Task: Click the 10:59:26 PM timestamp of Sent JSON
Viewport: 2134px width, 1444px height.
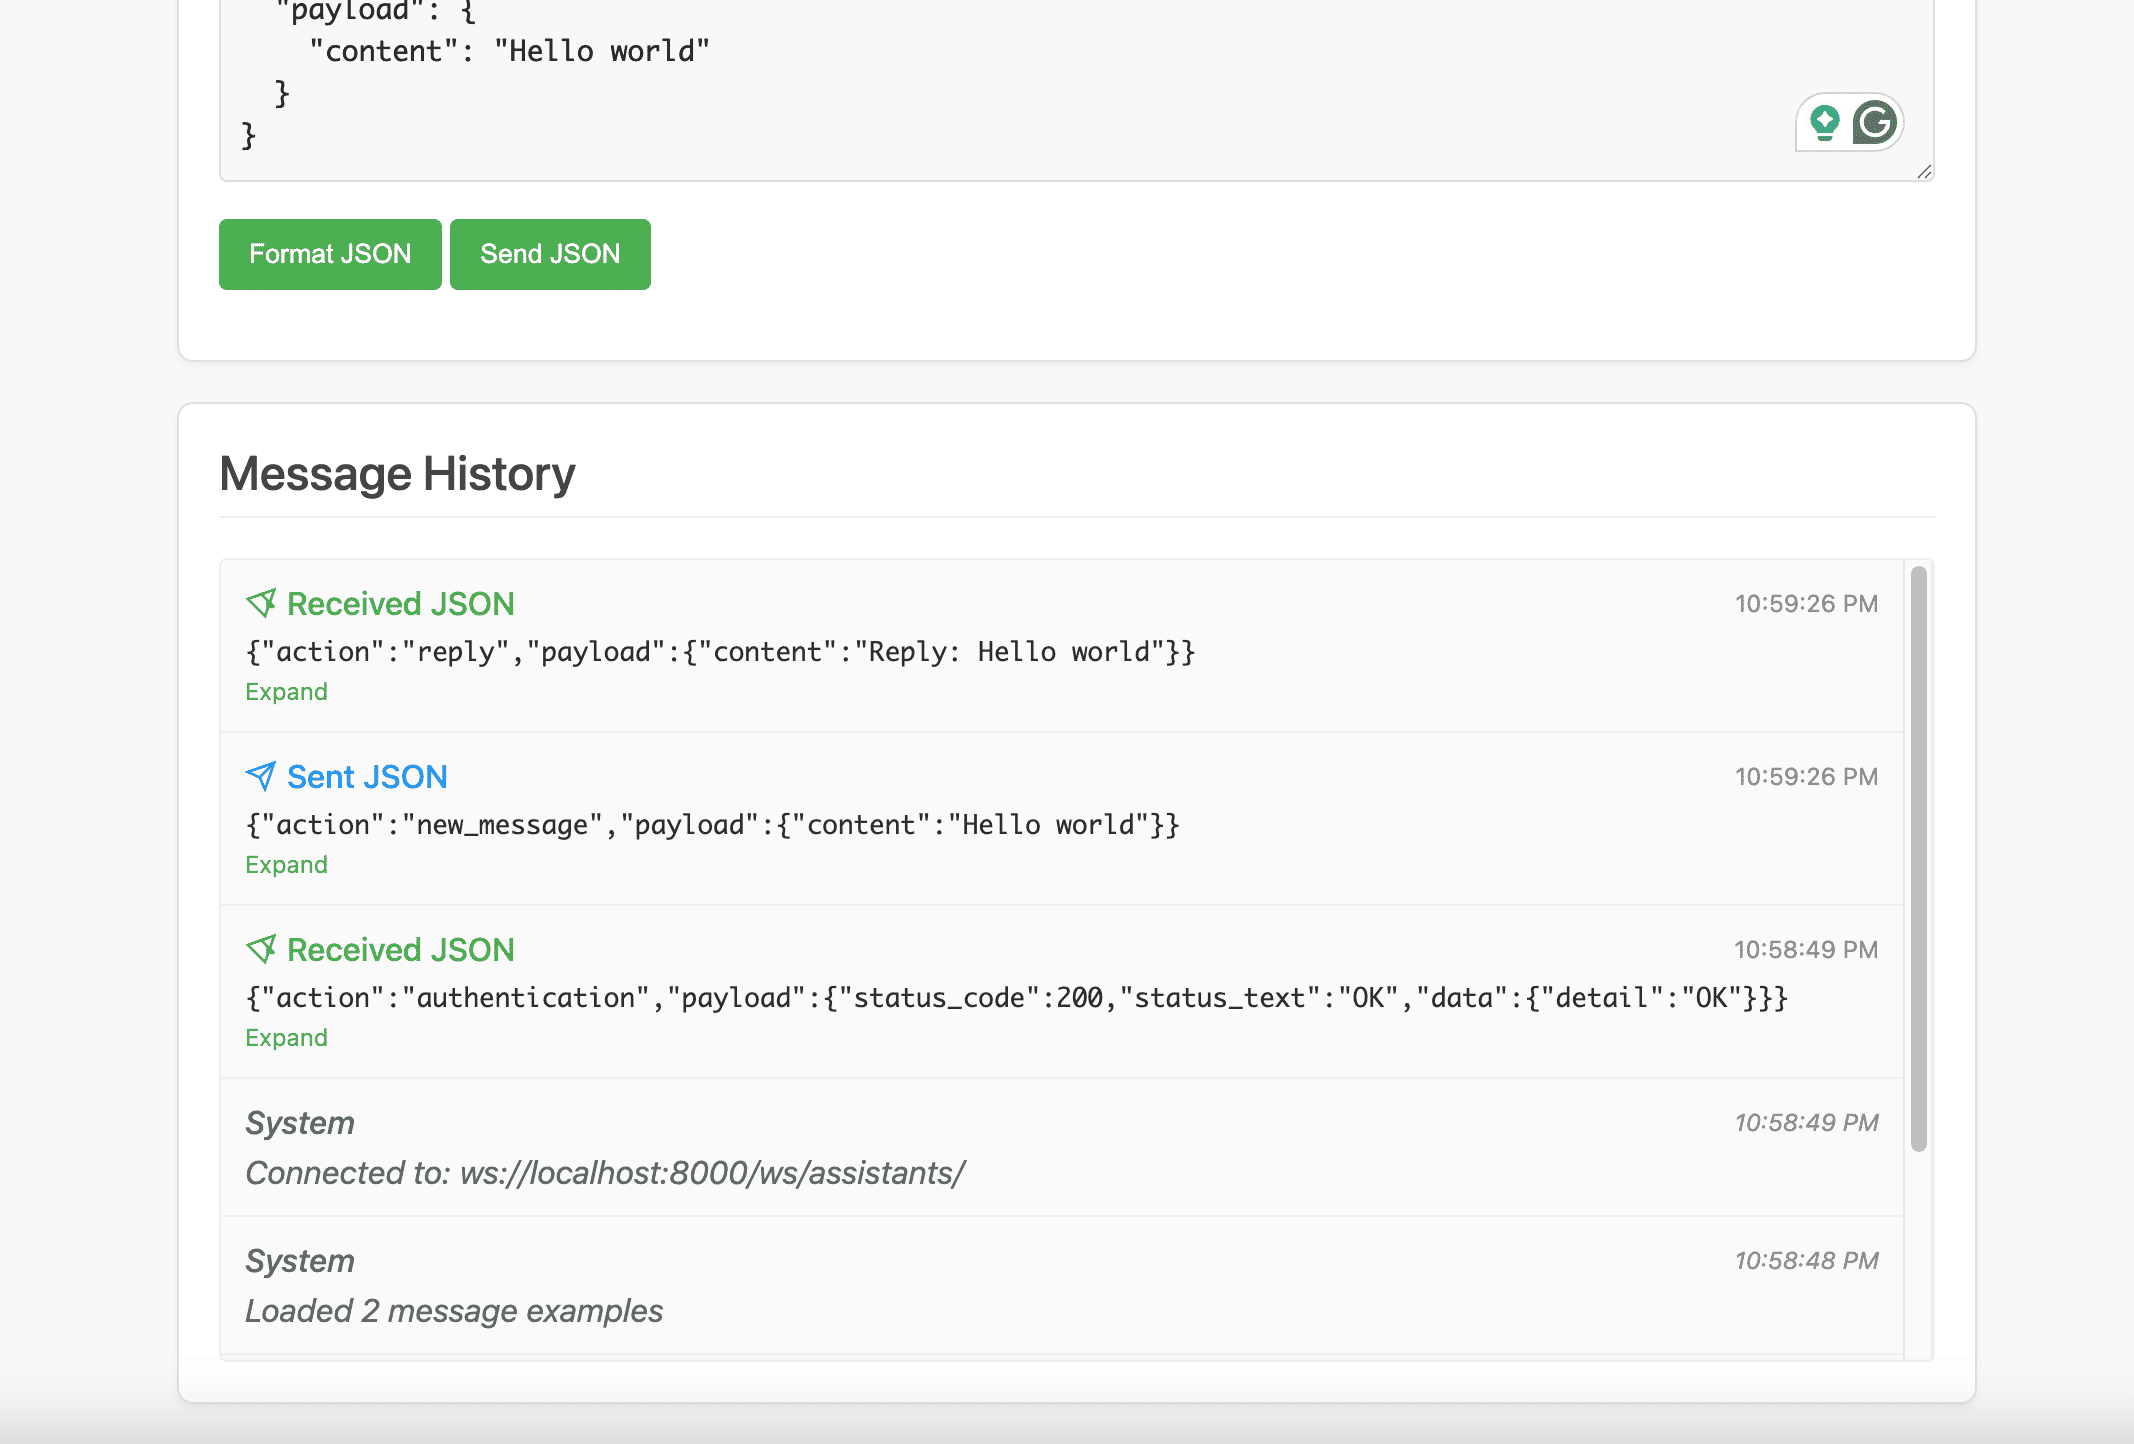Action: click(1806, 777)
